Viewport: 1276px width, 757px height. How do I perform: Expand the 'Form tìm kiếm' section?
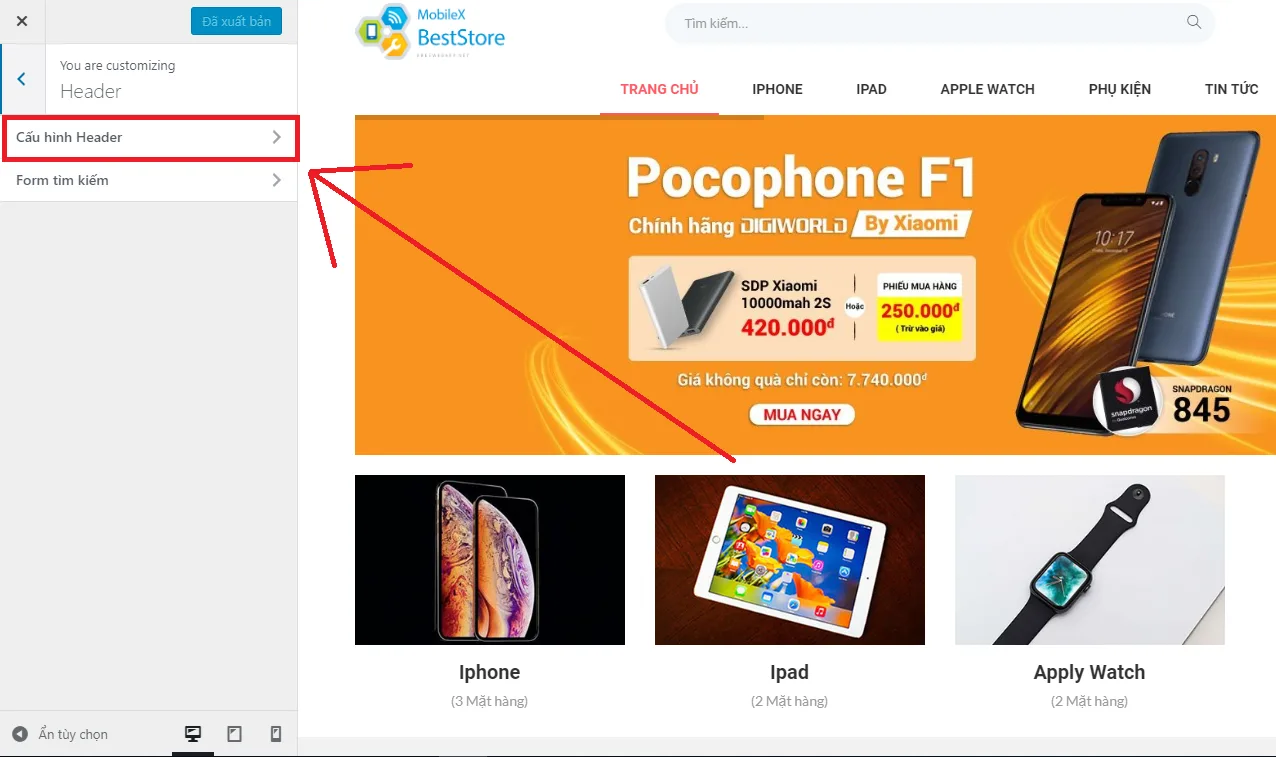[149, 180]
